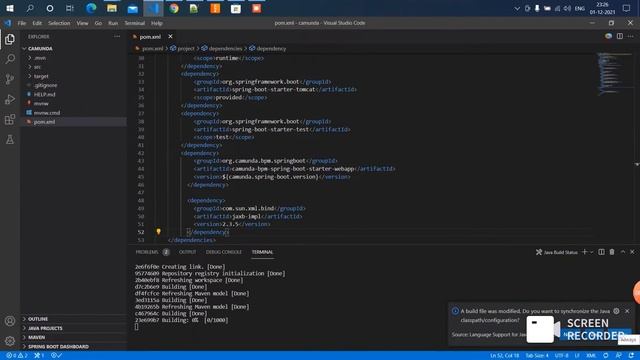The height and width of the screenshot is (360, 640).
Task: Open the Manage gear in activity bar
Action: [10, 341]
